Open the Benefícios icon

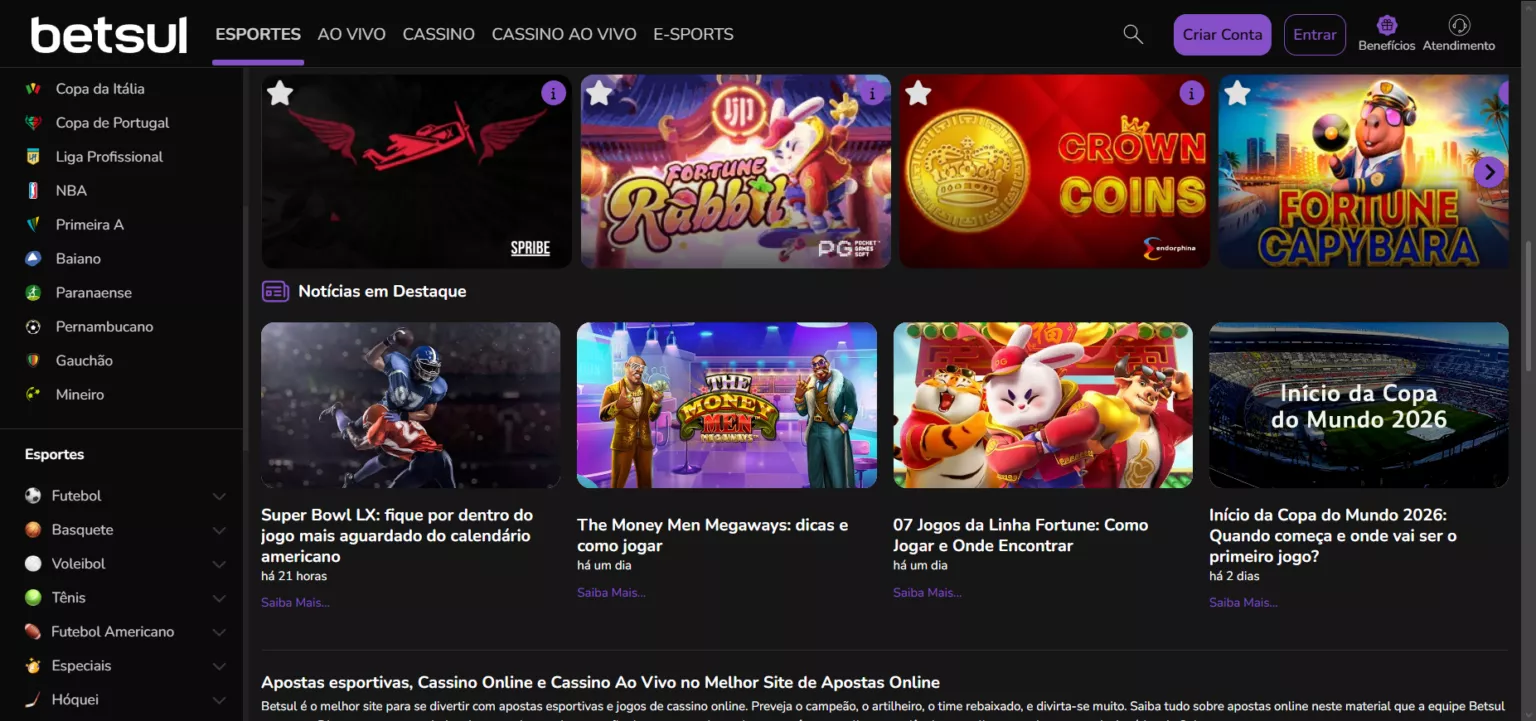click(1386, 26)
